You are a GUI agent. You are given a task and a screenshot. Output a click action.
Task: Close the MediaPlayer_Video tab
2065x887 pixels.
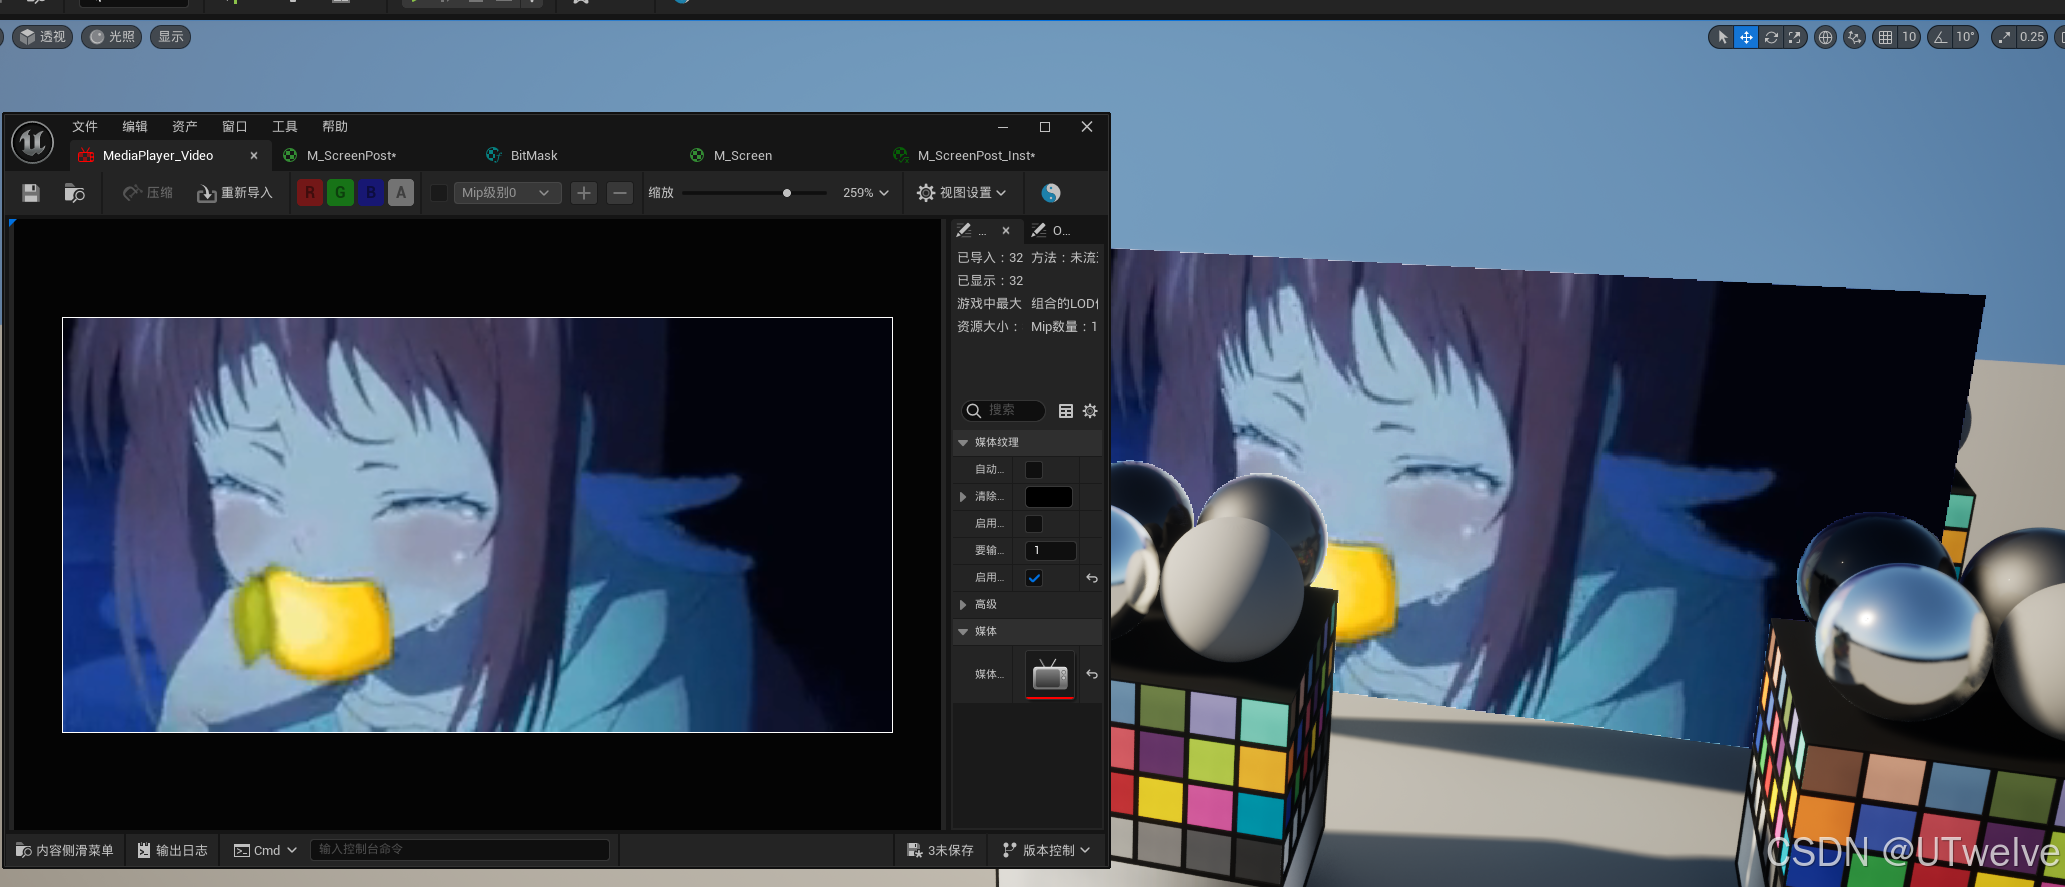pos(254,156)
